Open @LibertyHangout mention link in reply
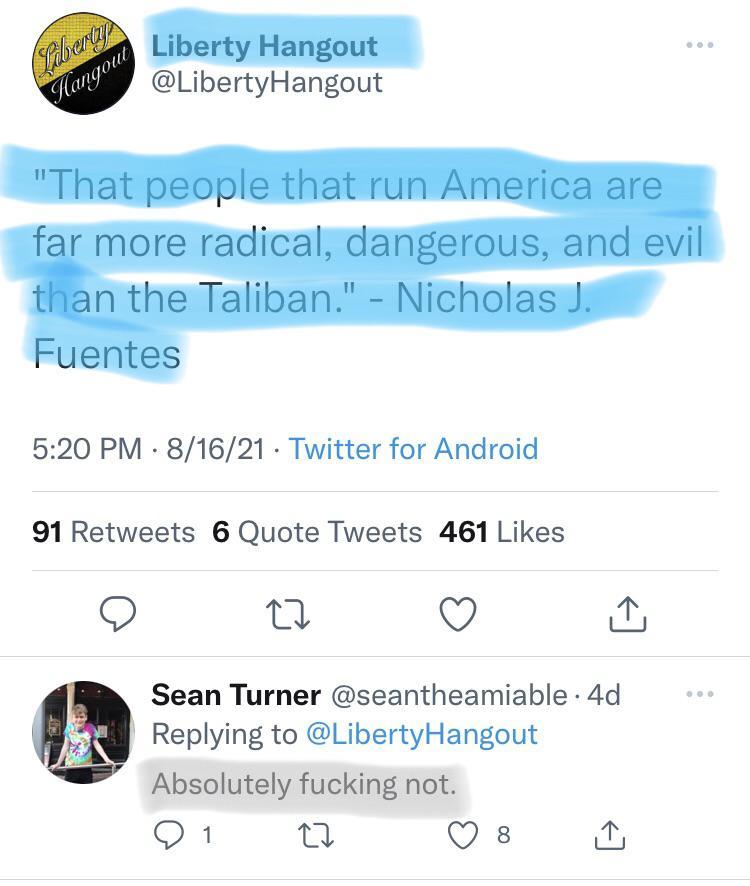Viewport: 750px width, 886px height. [x=420, y=734]
